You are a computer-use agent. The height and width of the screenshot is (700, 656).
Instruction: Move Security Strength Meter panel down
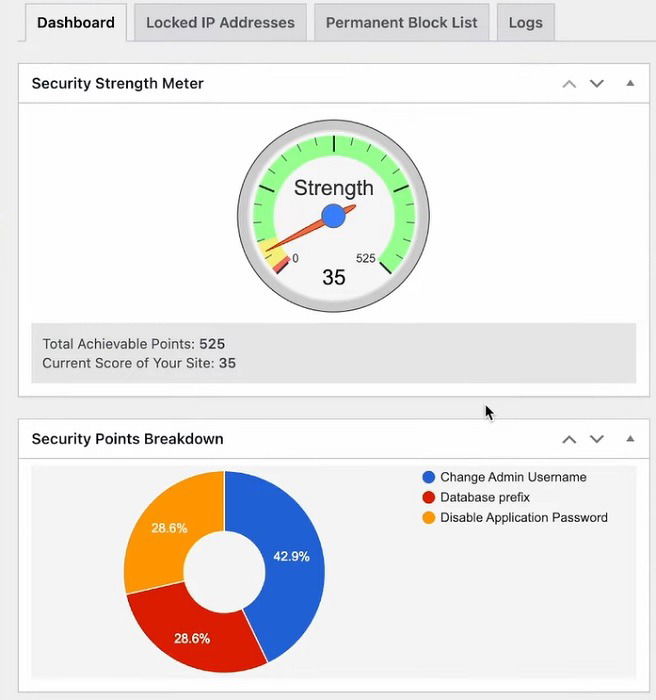597,84
